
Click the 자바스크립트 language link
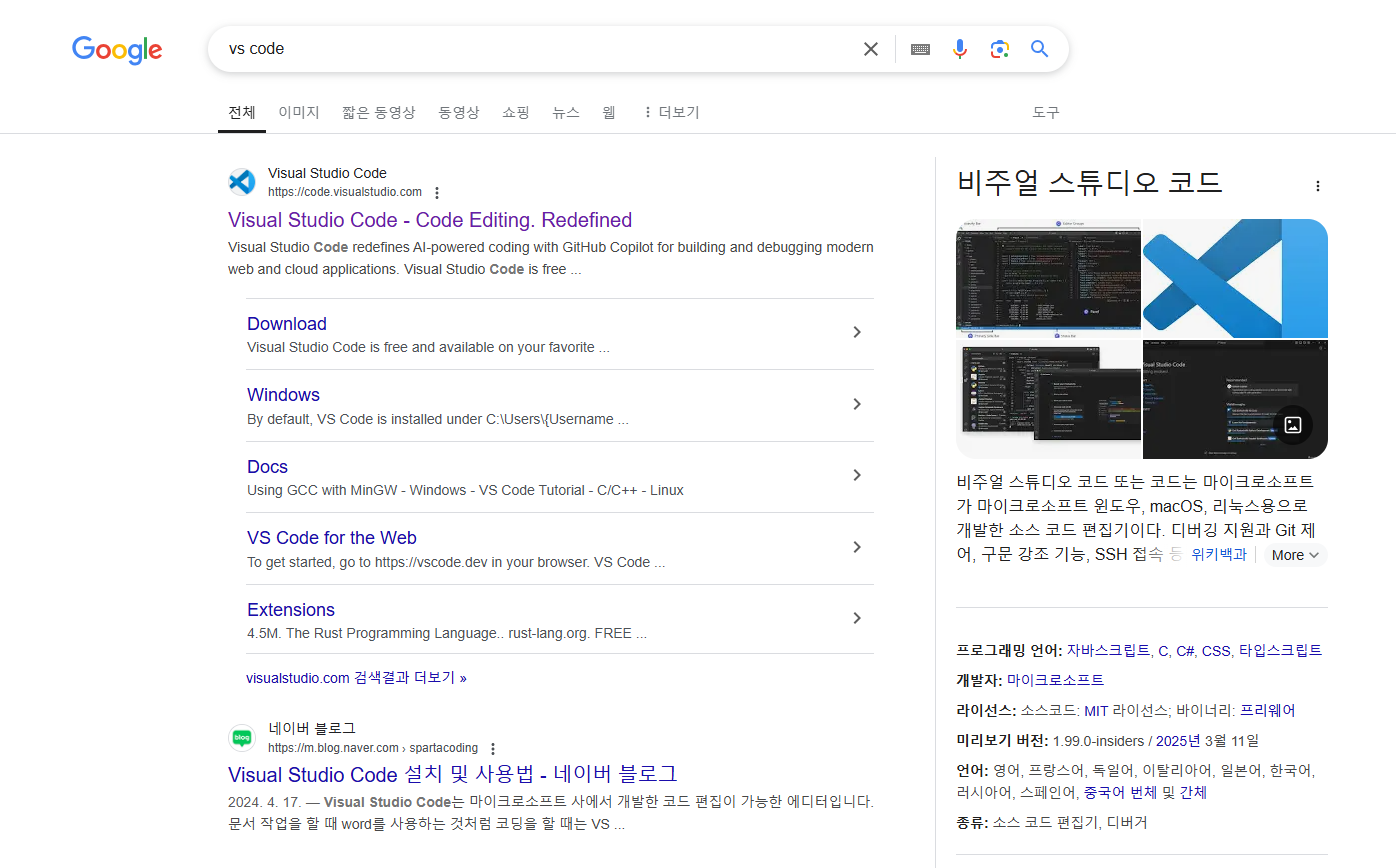[1108, 651]
